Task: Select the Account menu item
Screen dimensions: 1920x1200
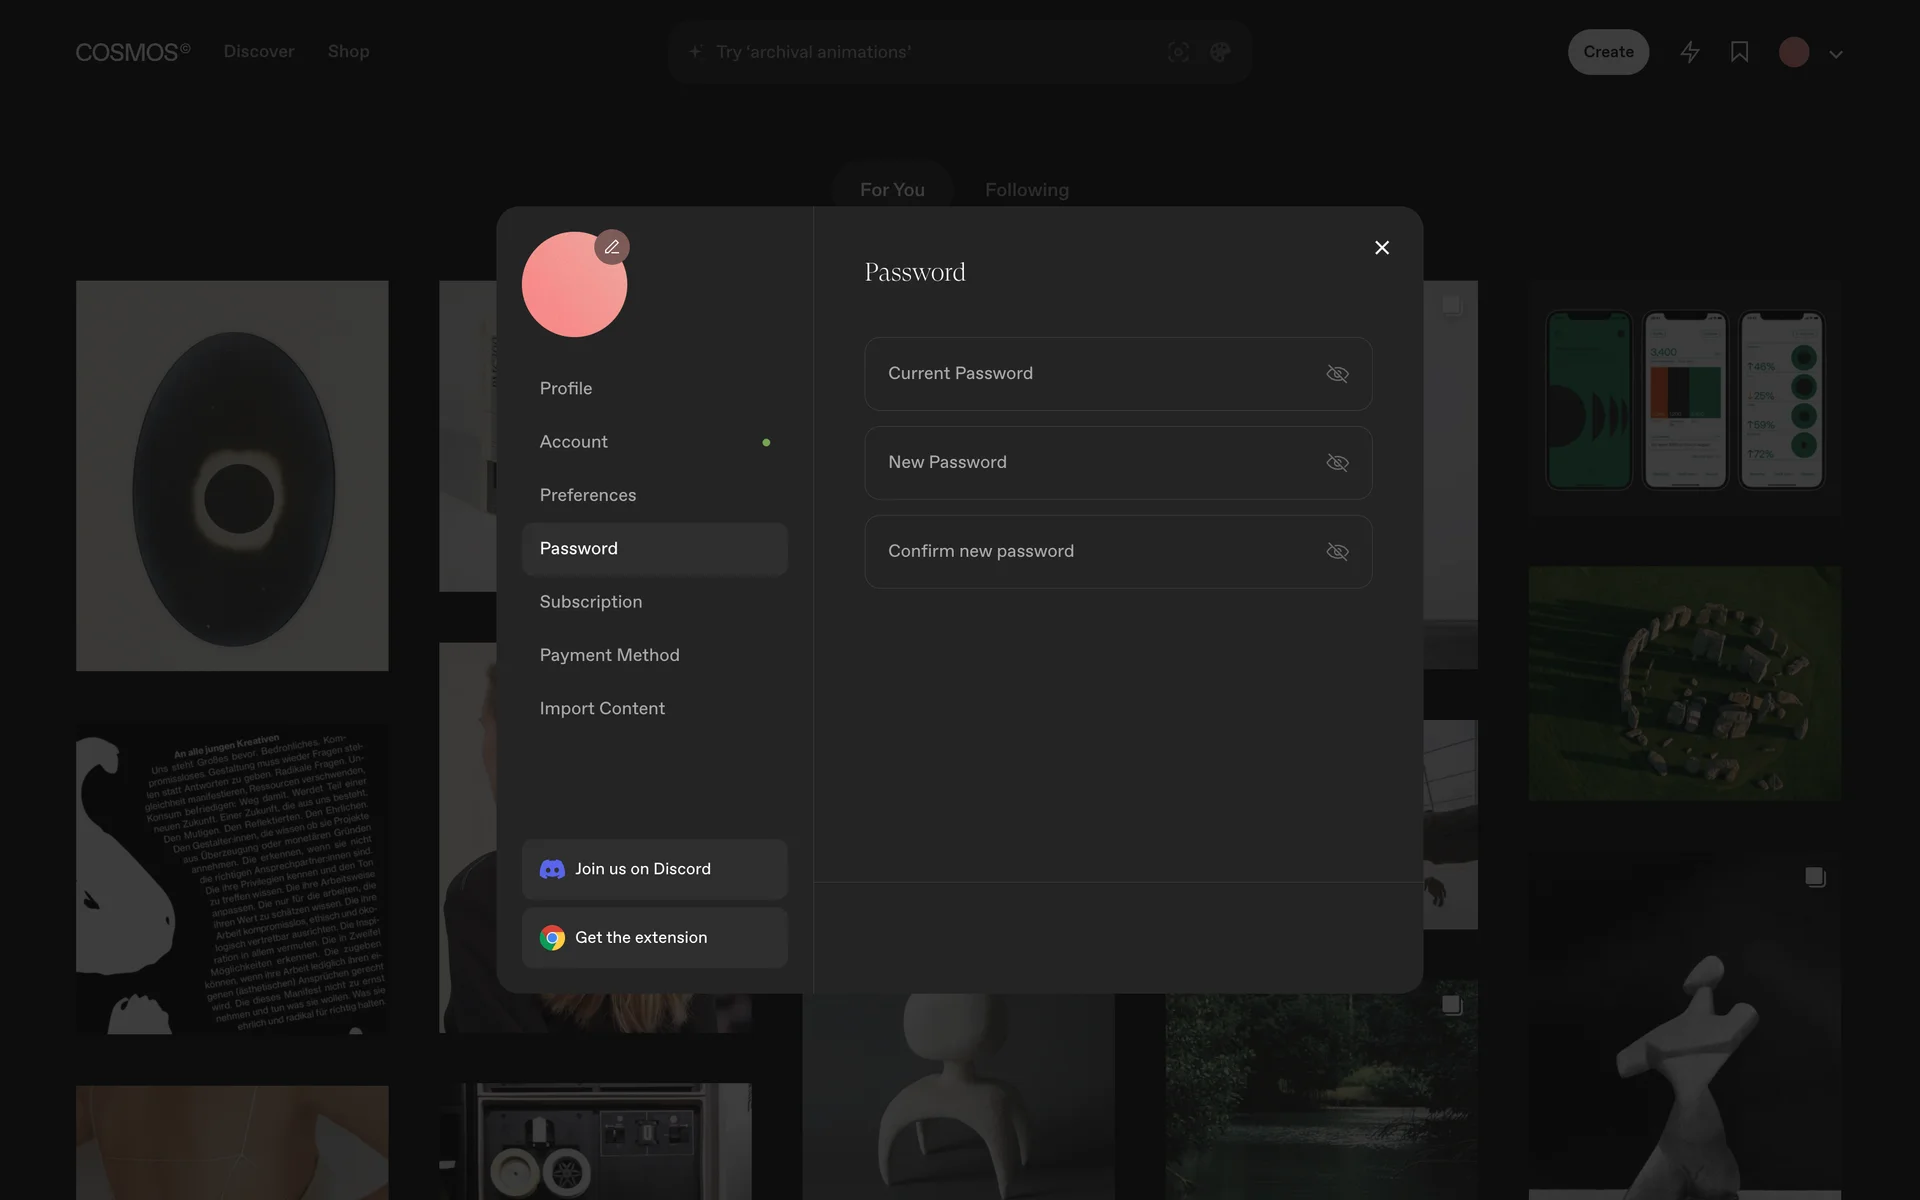Action: [574, 442]
